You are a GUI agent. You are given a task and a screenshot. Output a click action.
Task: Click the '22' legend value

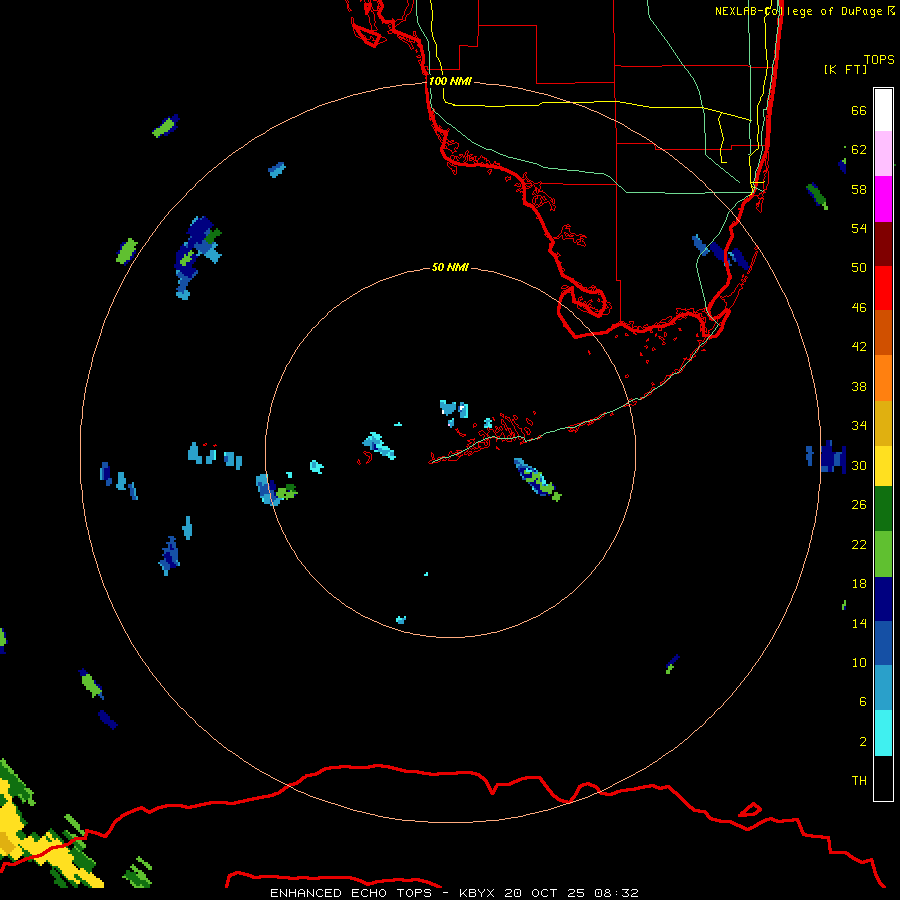click(x=859, y=544)
